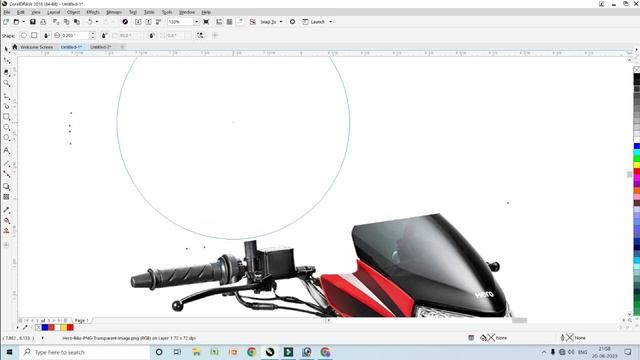Toggle Show rulers button
640x360 pixels.
(x=219, y=22)
